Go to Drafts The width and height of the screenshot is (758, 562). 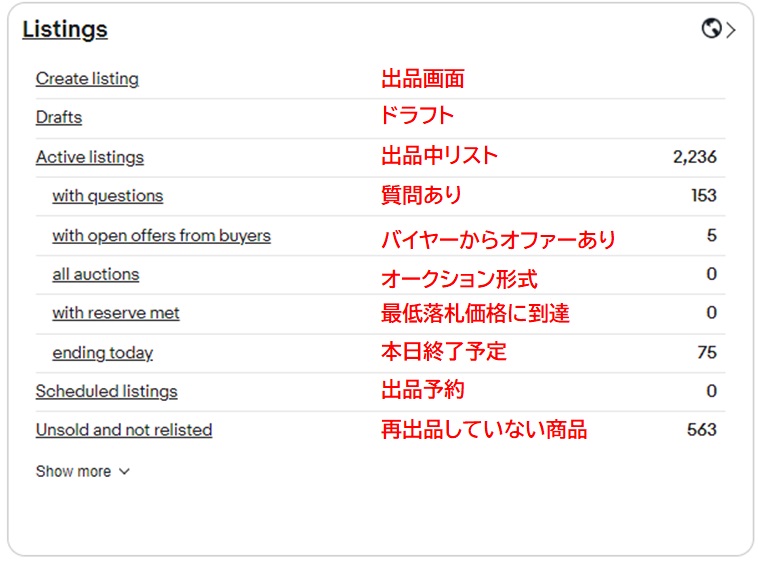(x=59, y=117)
